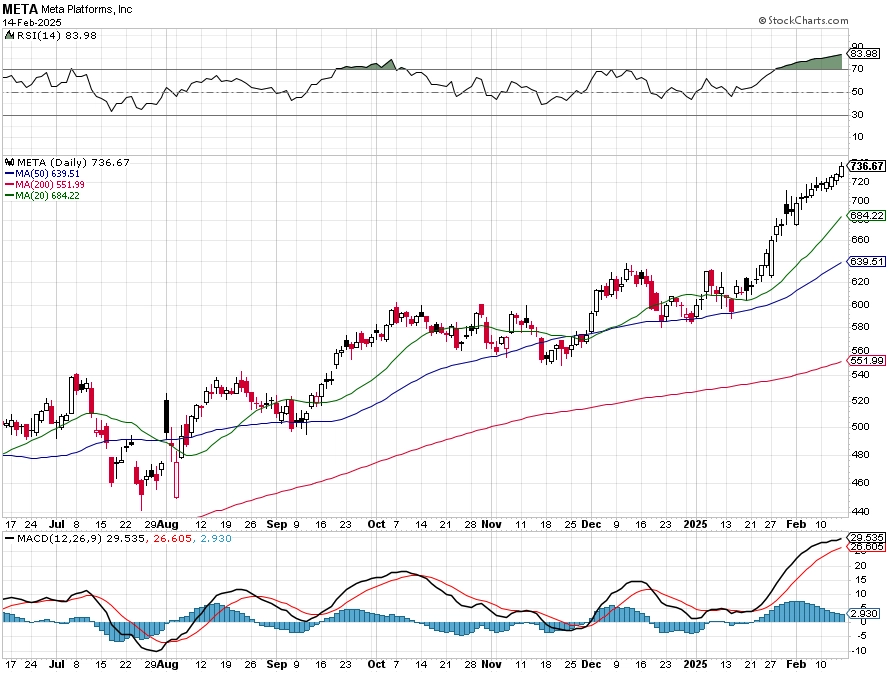
Task: Click the META ticker symbol title
Action: pos(20,9)
